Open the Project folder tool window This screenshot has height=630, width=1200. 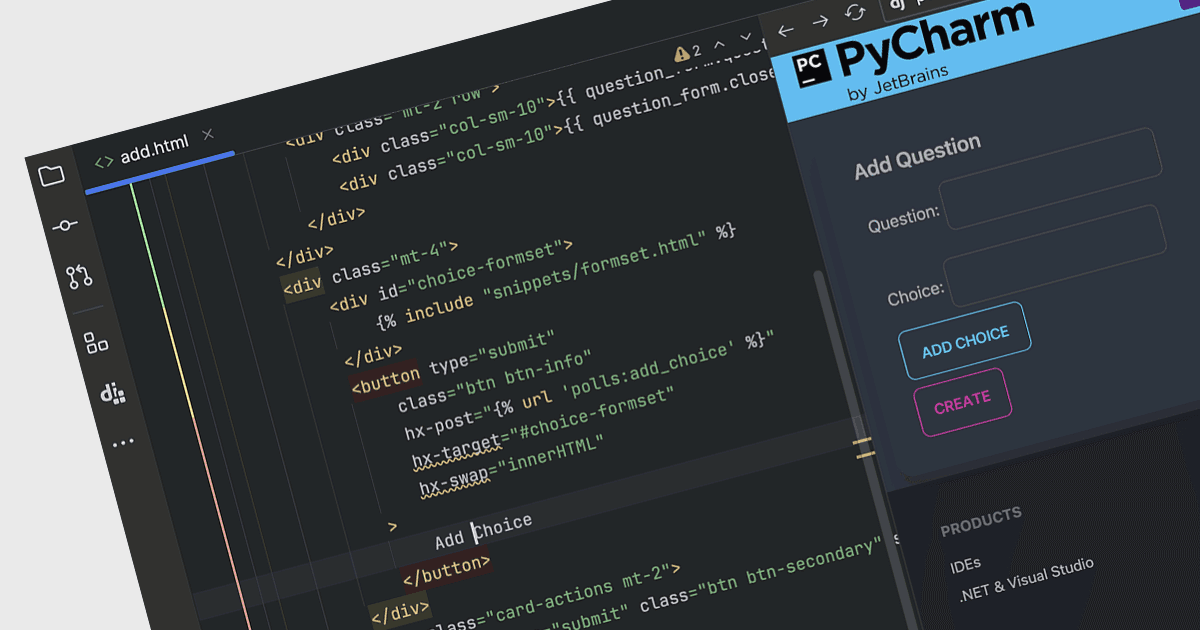[52, 176]
